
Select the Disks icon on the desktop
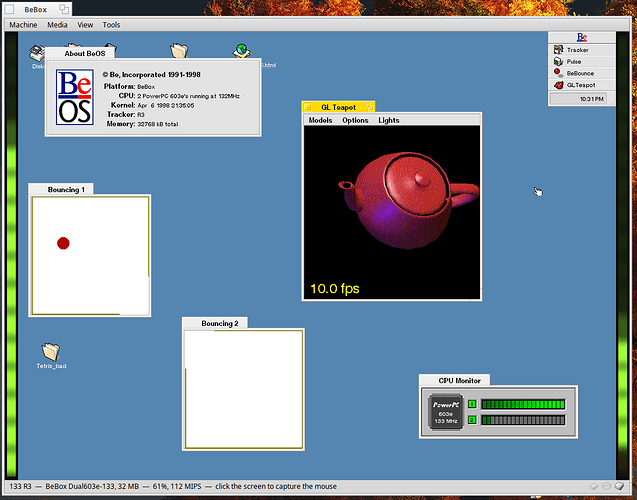pos(37,55)
